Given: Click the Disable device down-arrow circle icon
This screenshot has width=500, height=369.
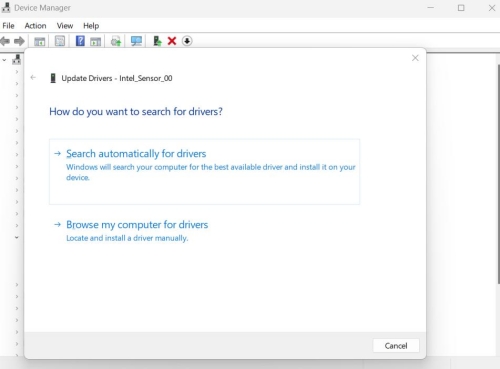Looking at the screenshot, I should pyautogui.click(x=187, y=41).
